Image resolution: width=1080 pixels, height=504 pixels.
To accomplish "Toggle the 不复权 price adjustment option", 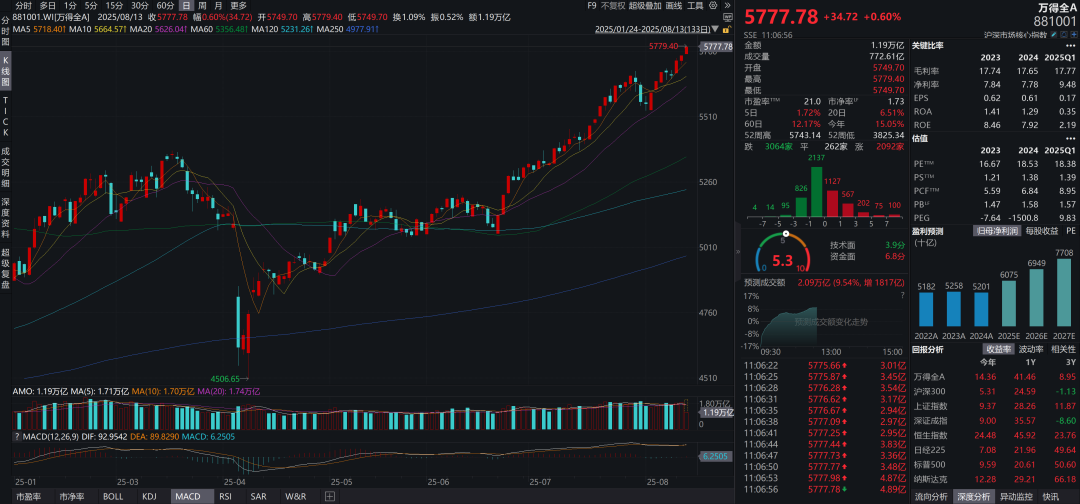I will (x=613, y=6).
